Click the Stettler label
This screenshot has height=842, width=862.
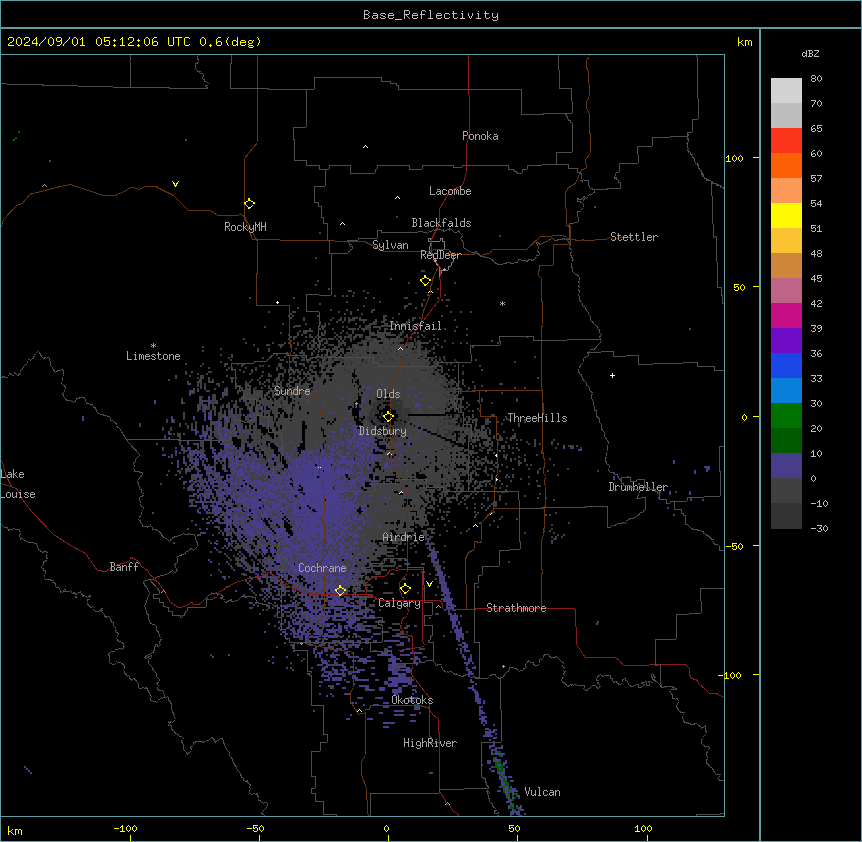click(634, 237)
